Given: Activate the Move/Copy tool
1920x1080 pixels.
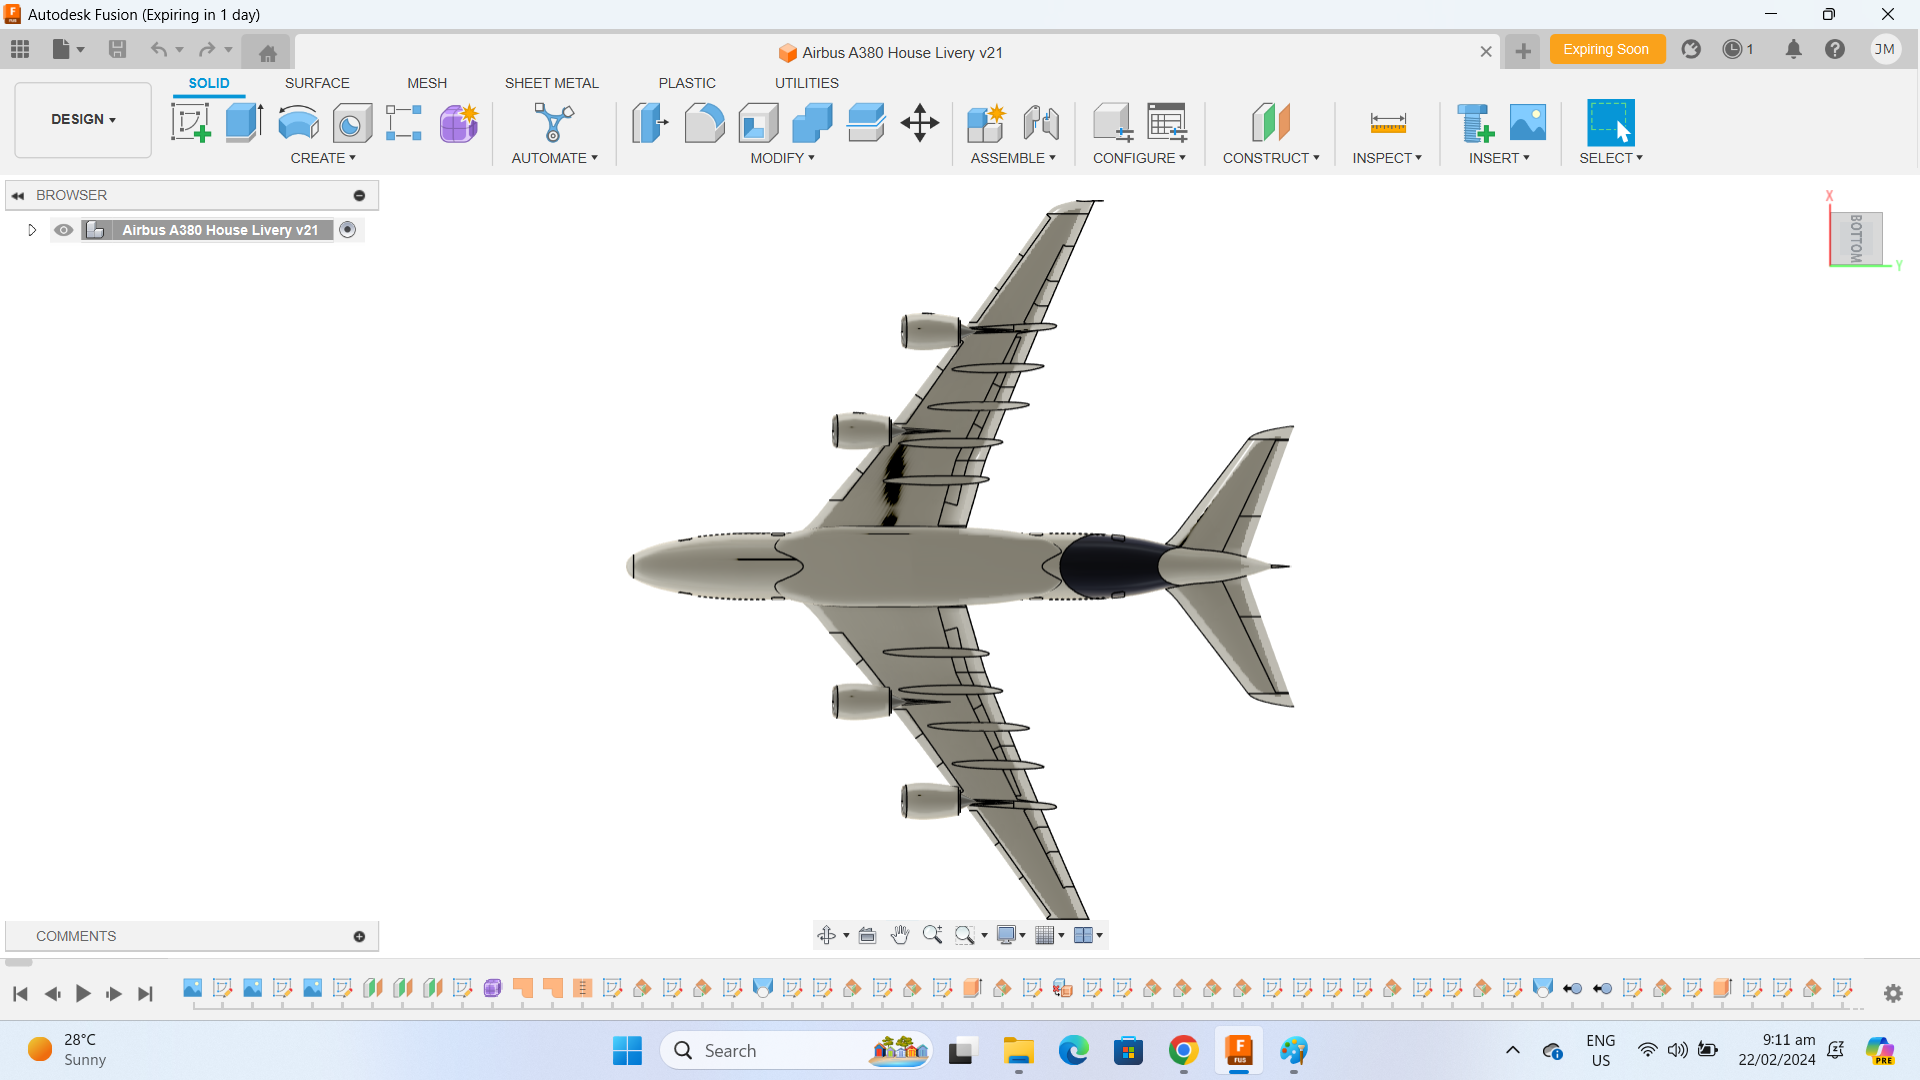Looking at the screenshot, I should (919, 122).
